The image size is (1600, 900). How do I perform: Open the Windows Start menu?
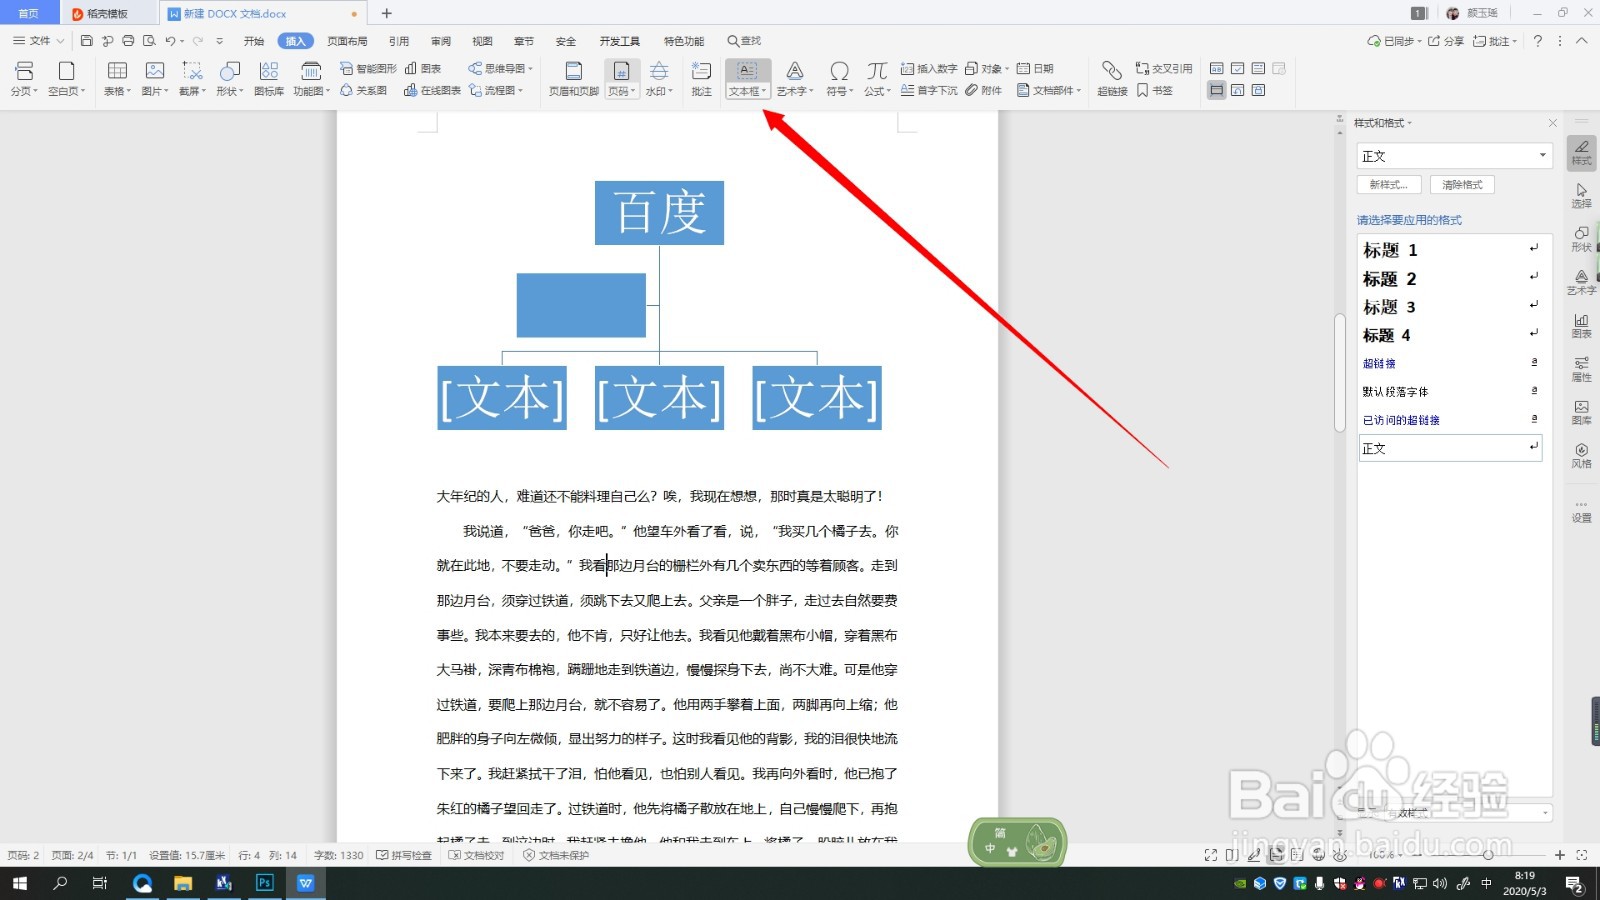tap(20, 883)
